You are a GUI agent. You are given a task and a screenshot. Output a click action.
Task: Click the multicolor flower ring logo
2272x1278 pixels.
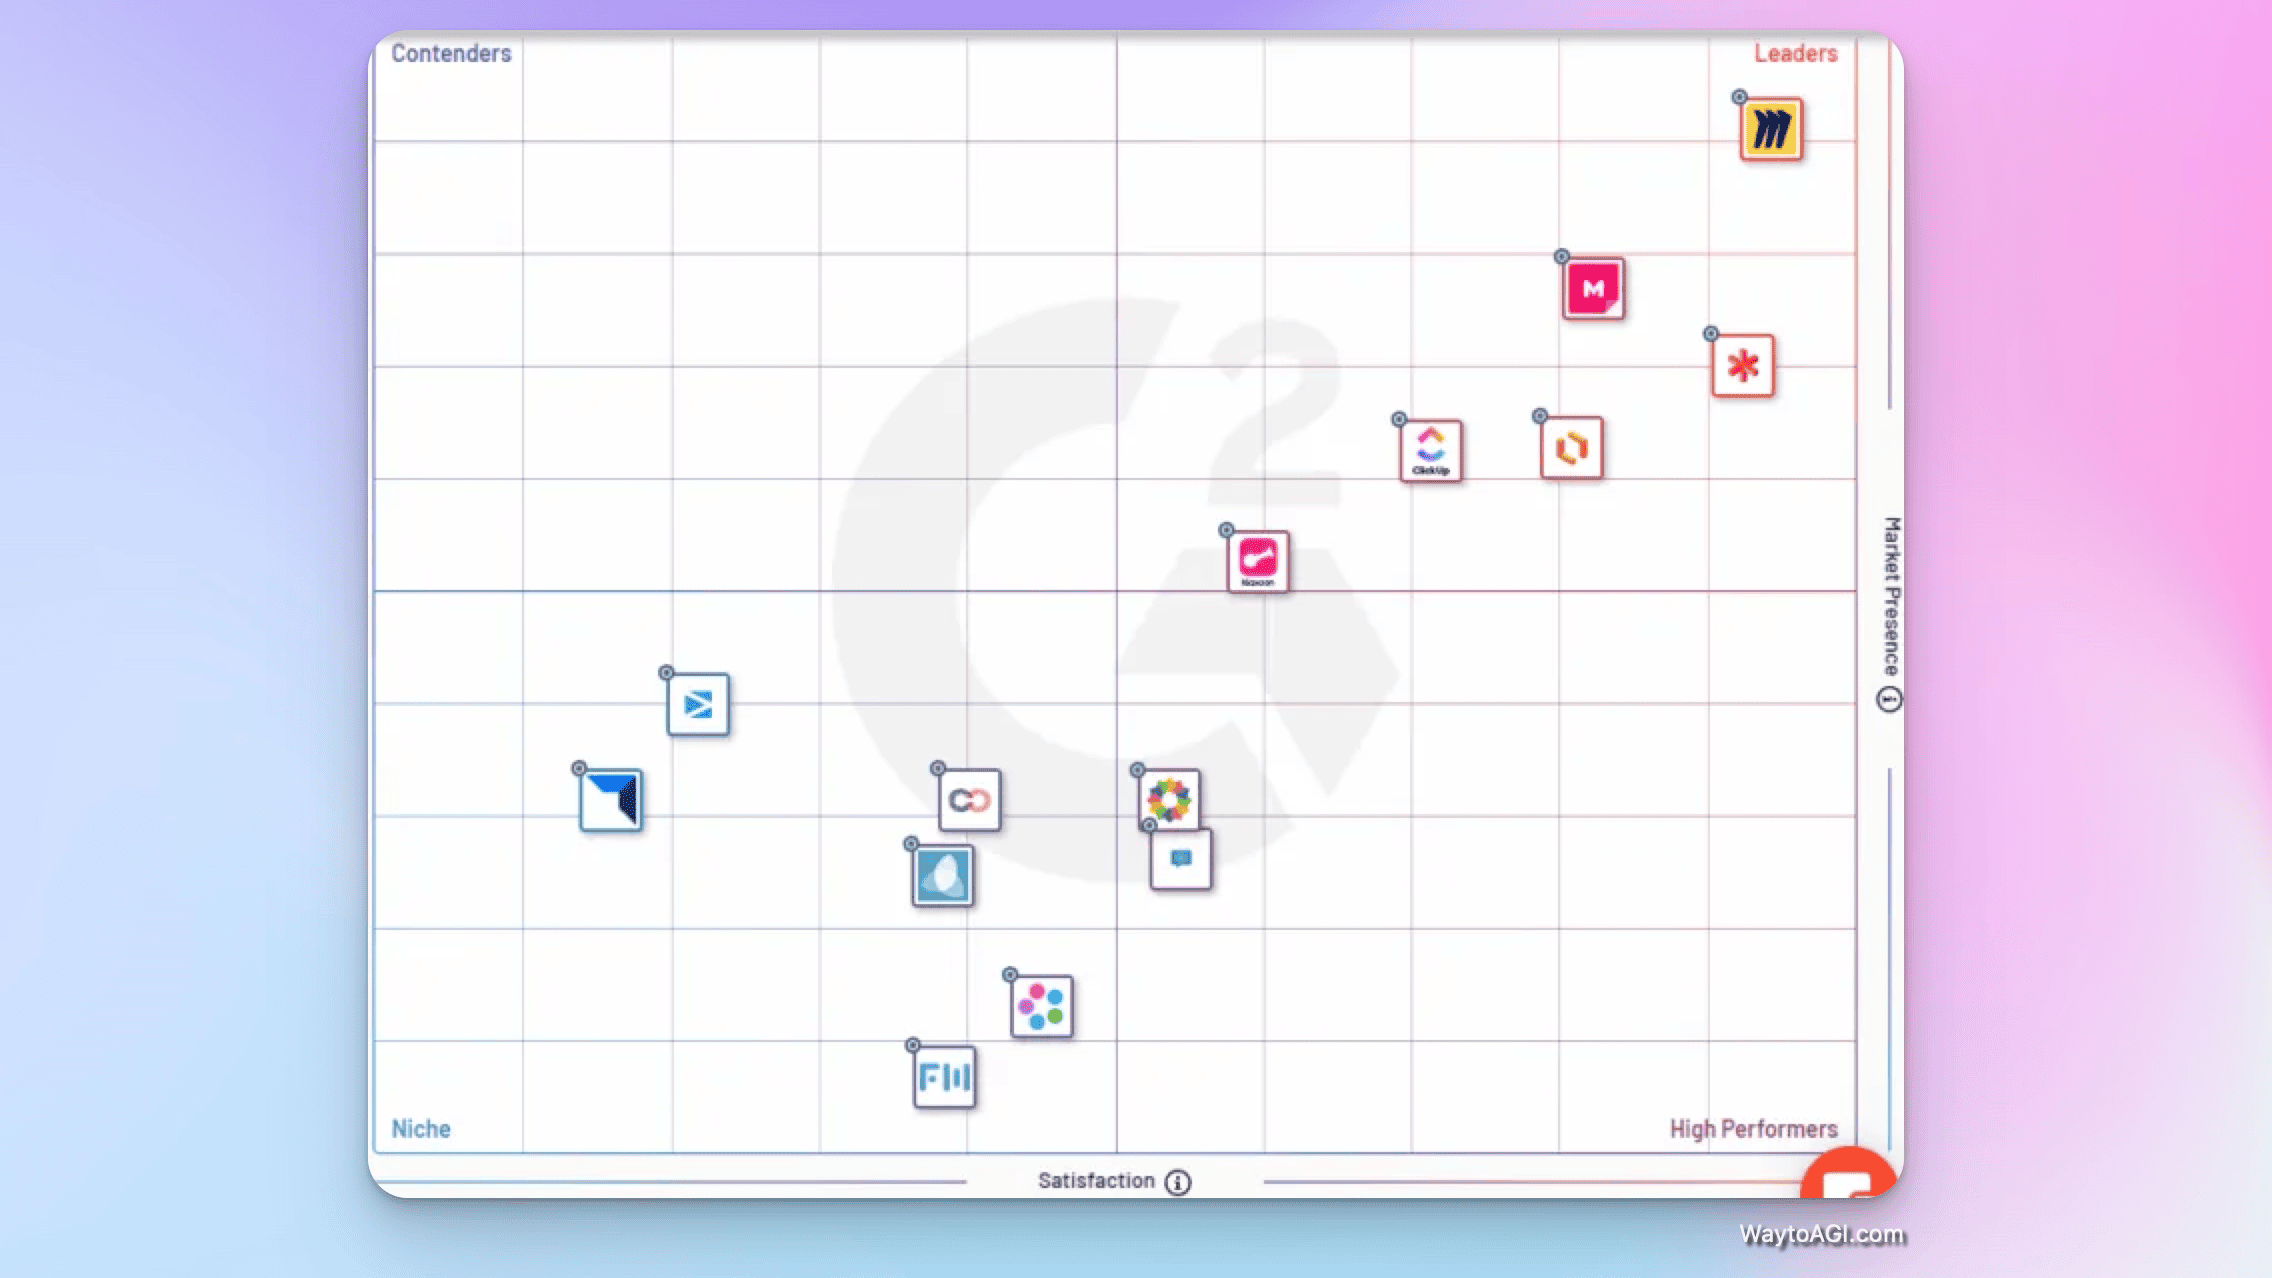pos(1169,799)
